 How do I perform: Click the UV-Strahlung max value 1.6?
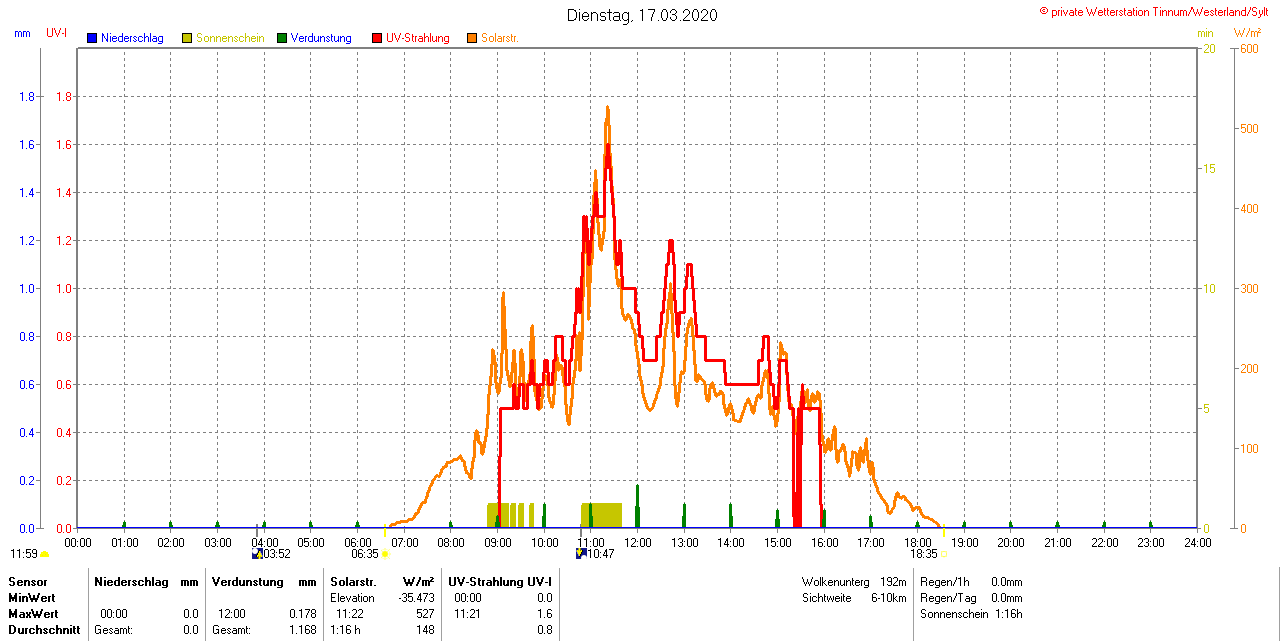click(x=544, y=613)
